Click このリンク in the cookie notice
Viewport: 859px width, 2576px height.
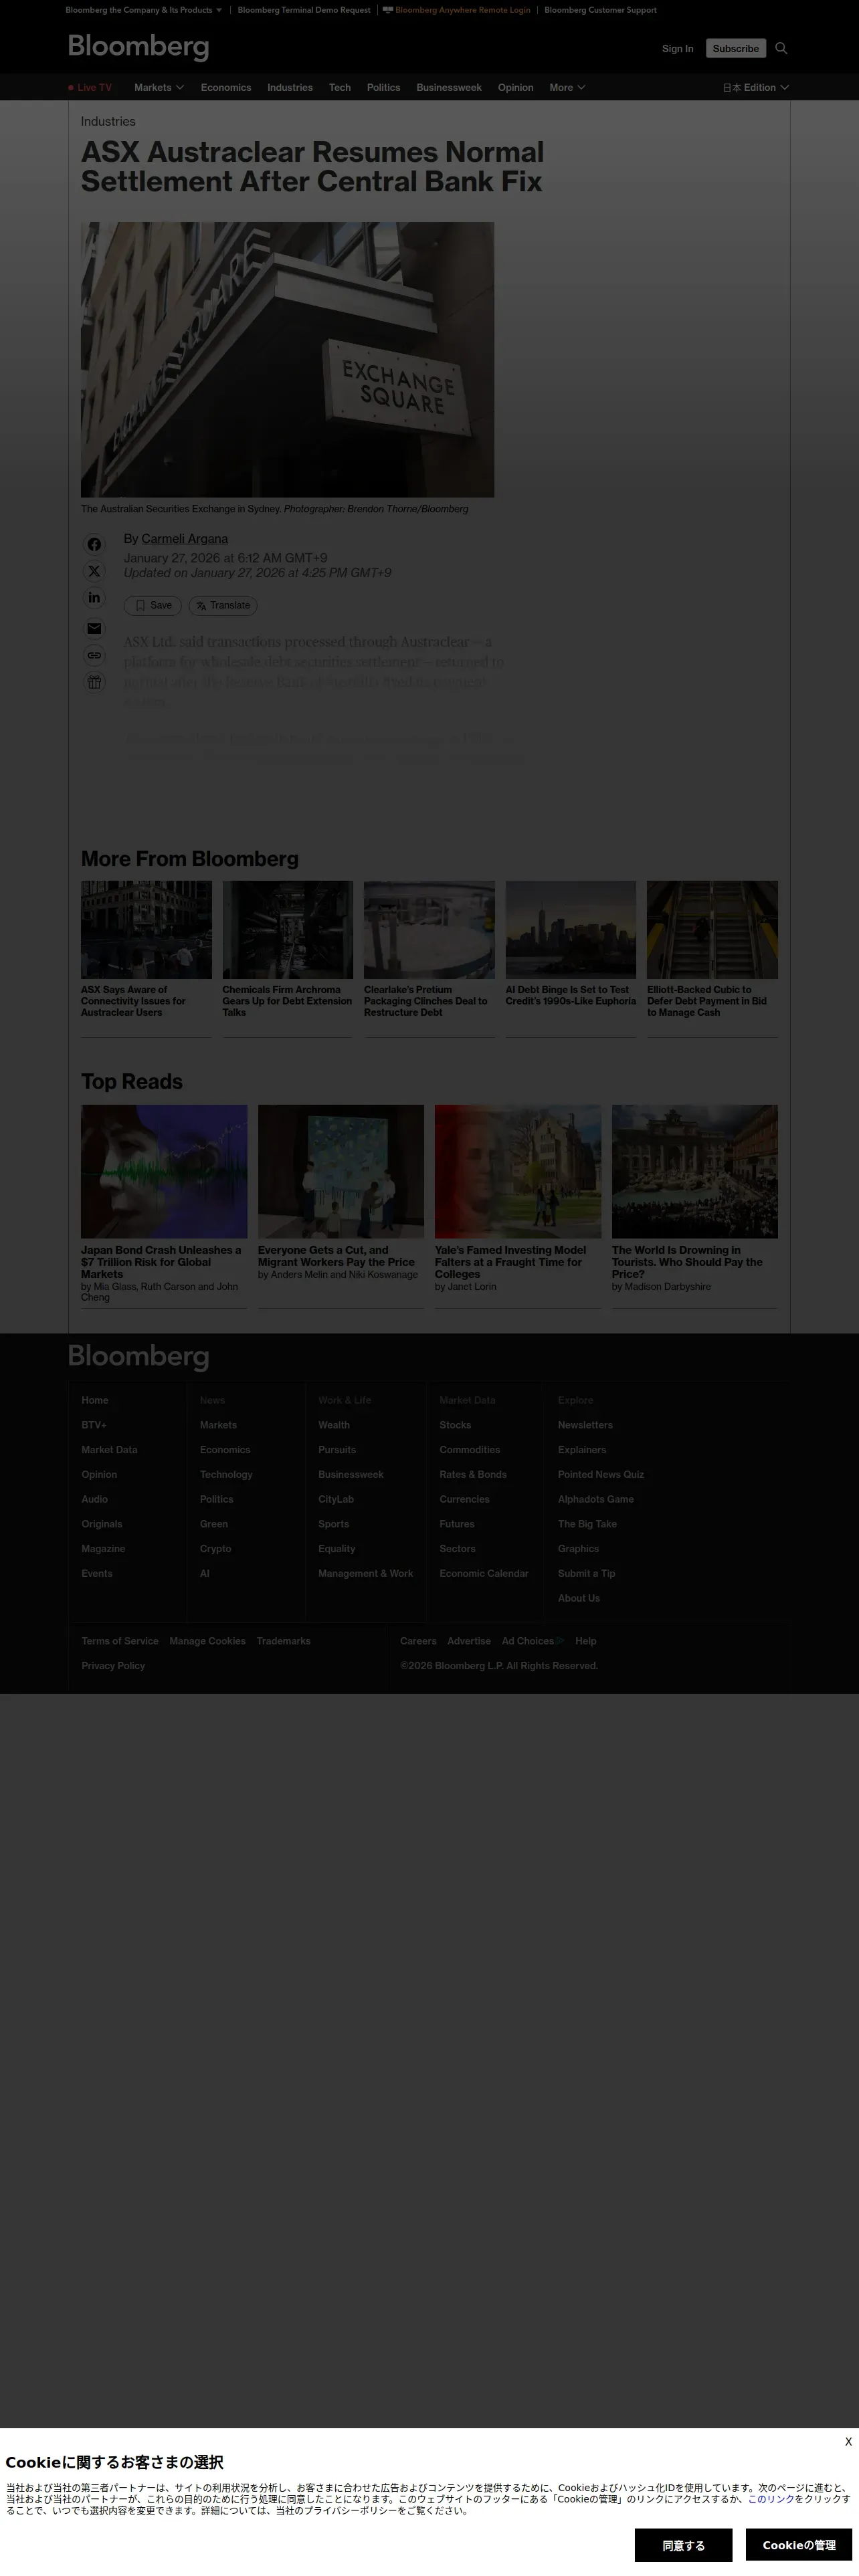coord(771,2498)
